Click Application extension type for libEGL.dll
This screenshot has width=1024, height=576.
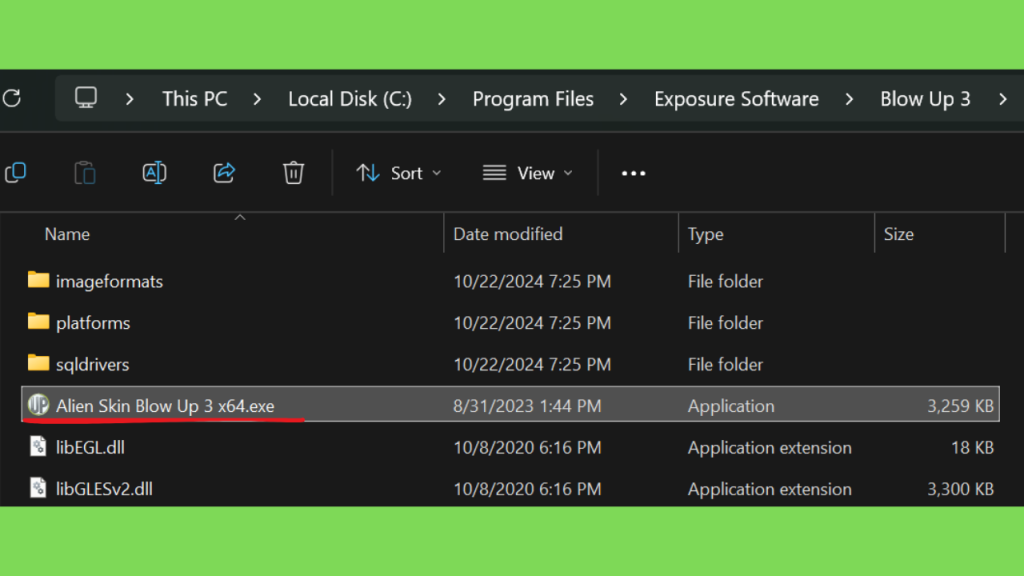[769, 448]
